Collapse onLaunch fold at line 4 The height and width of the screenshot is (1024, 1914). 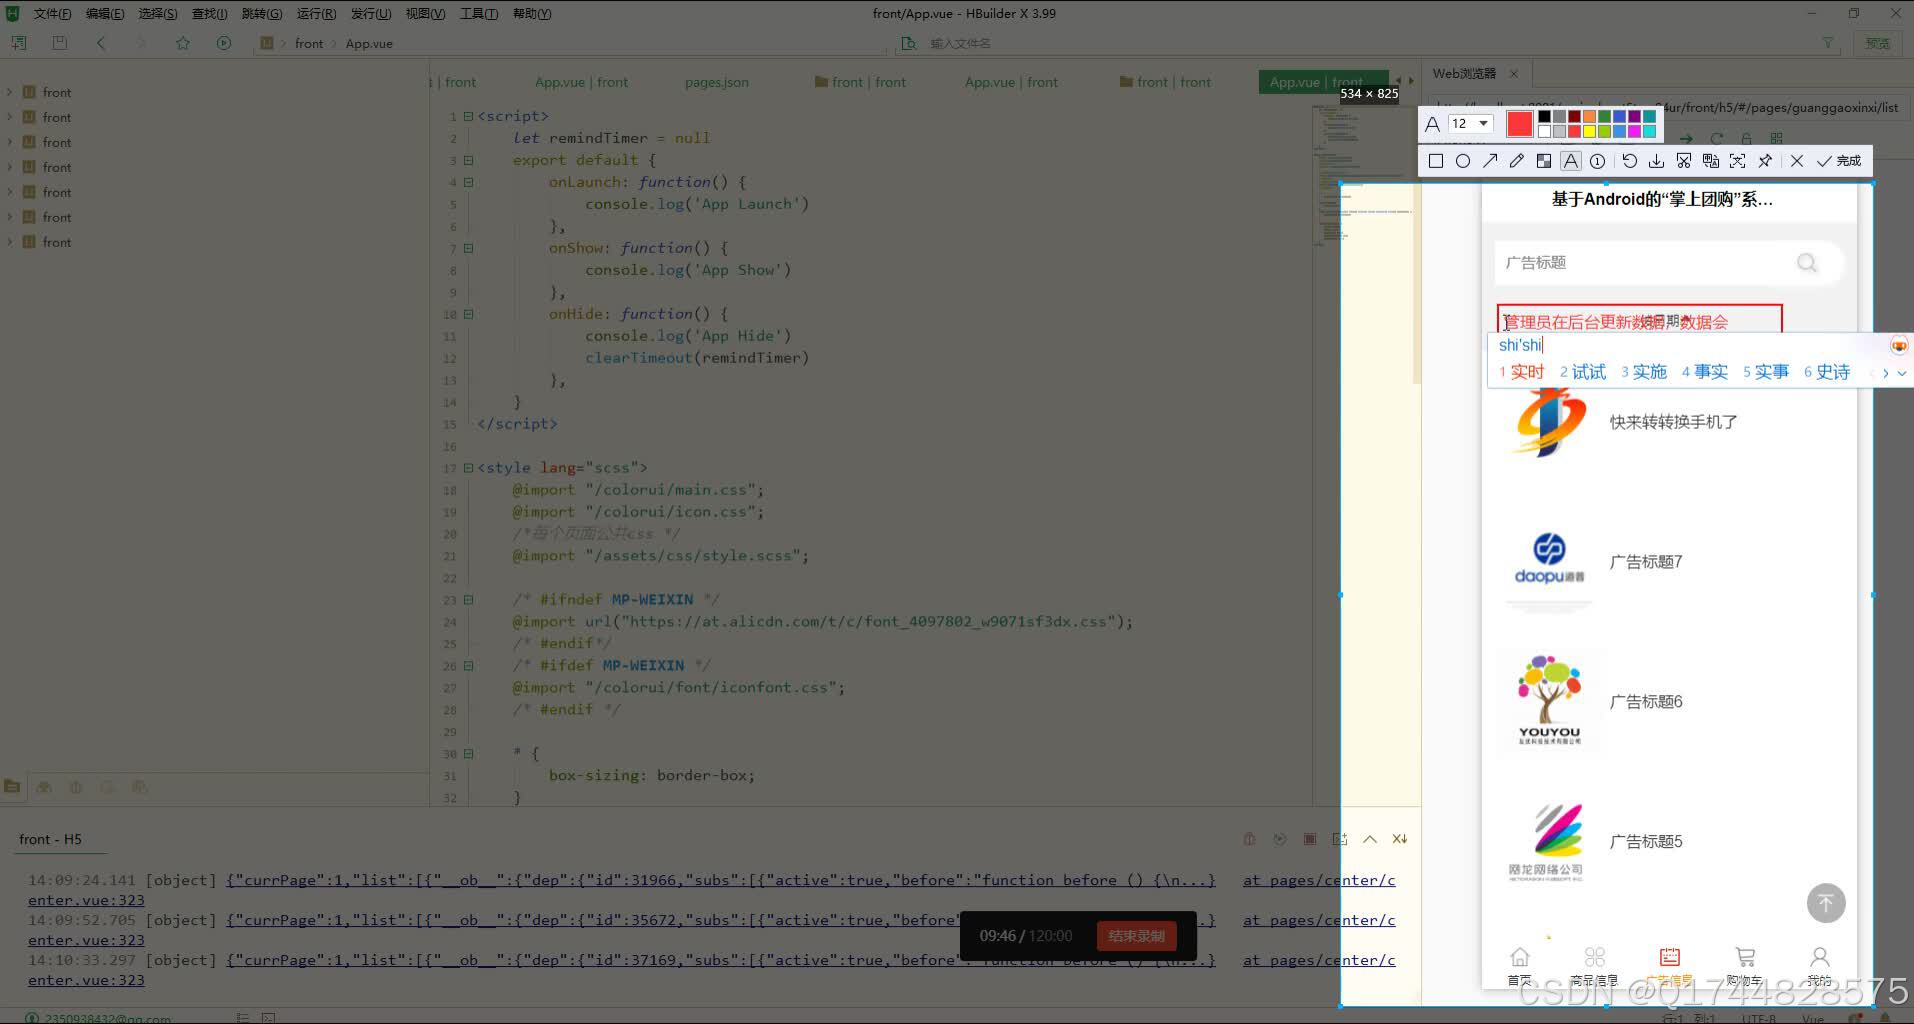click(x=468, y=182)
